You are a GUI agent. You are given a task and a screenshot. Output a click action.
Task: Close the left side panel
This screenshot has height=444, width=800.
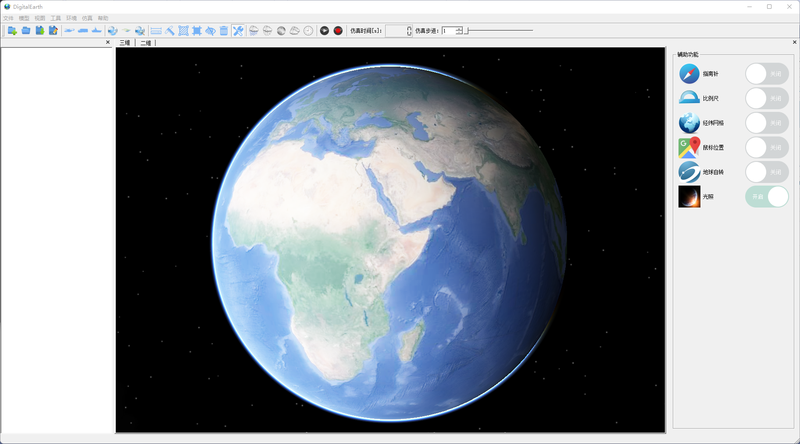tap(108, 42)
